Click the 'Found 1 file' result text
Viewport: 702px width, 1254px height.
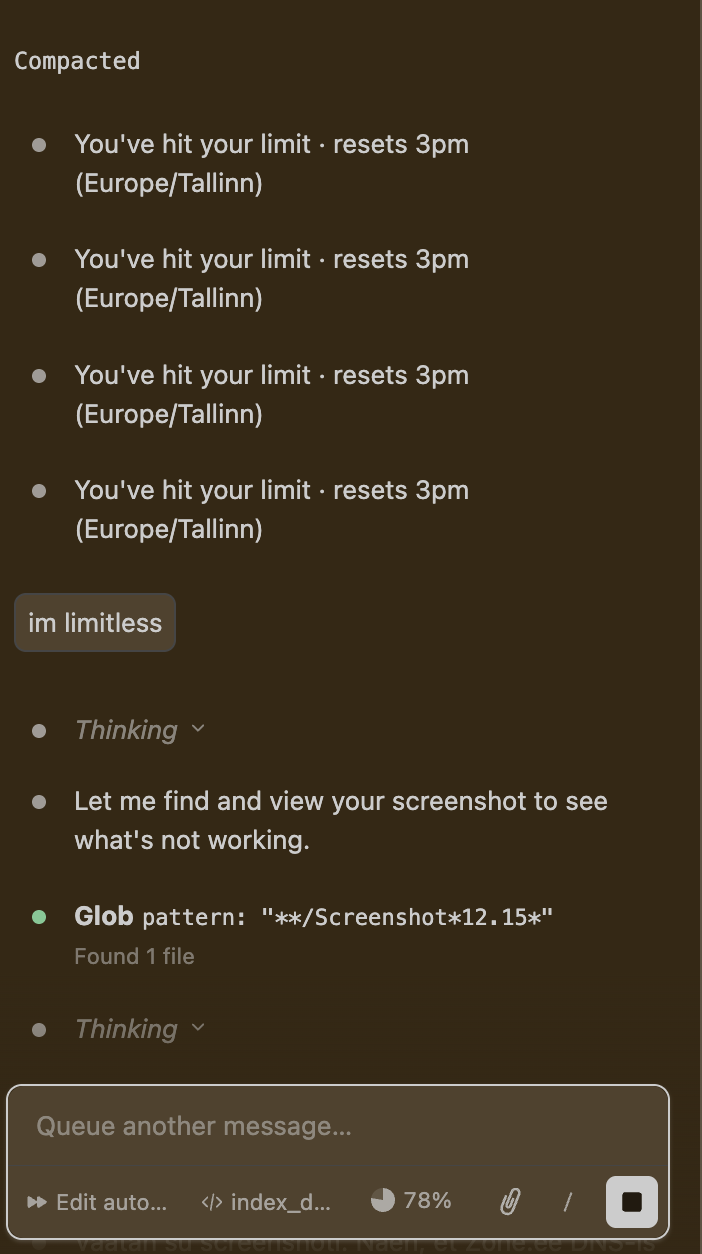coord(134,956)
